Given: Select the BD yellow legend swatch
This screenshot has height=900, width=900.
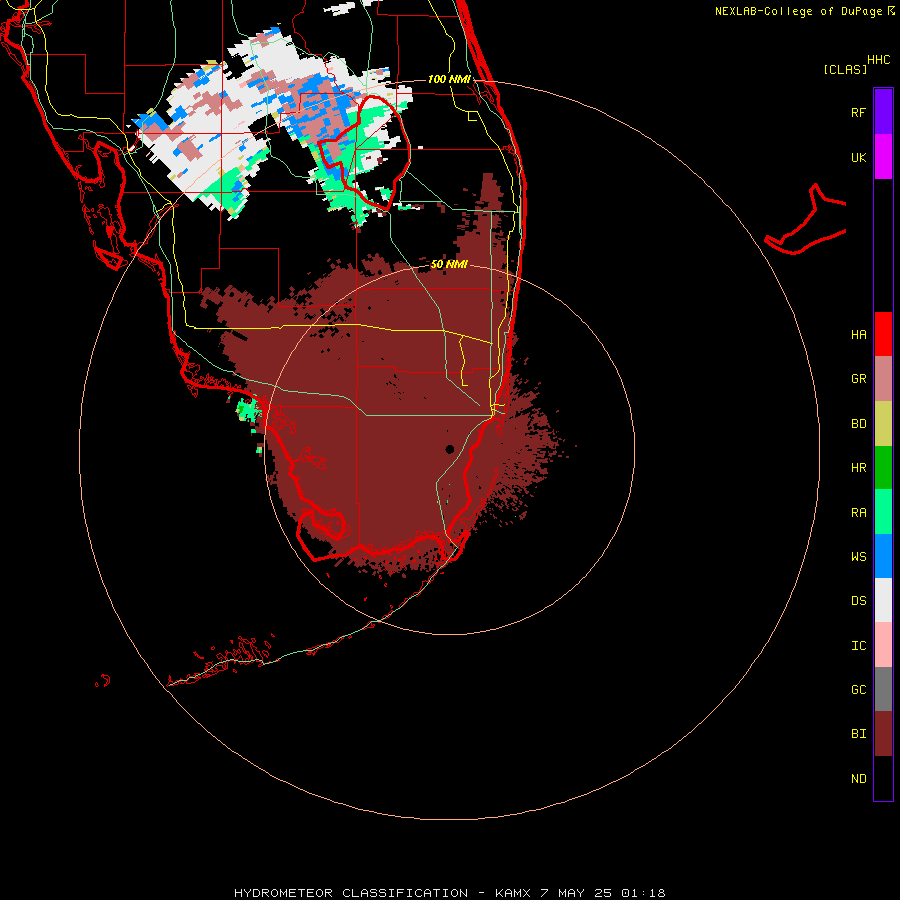Looking at the screenshot, I should tap(883, 424).
